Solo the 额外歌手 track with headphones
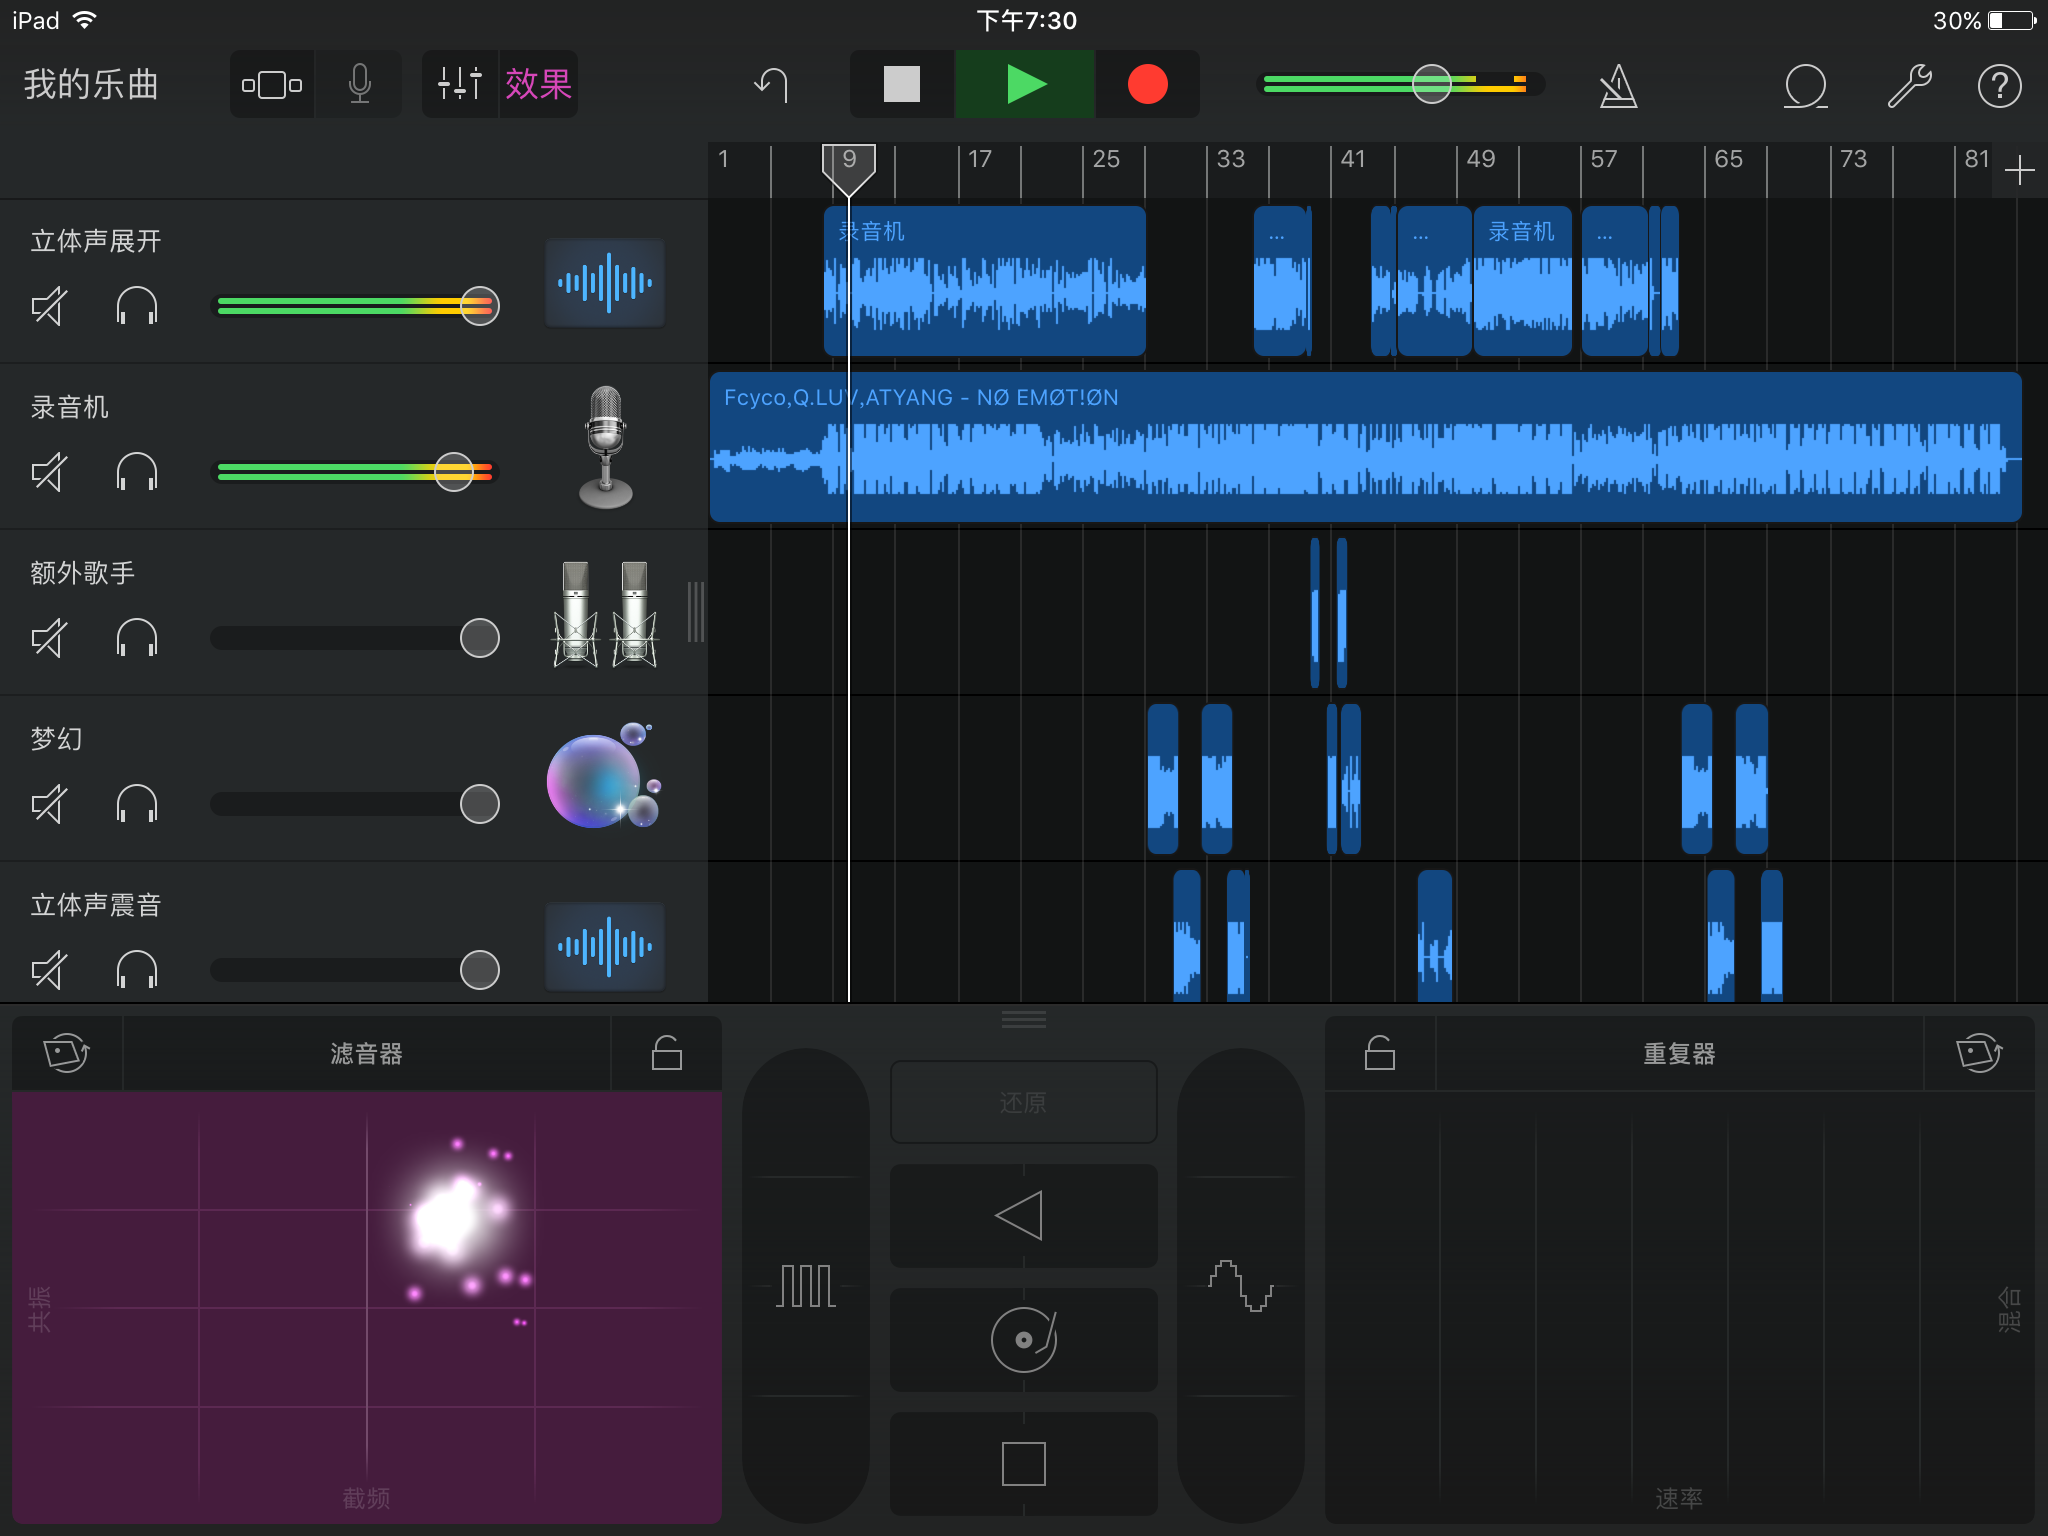 click(137, 638)
